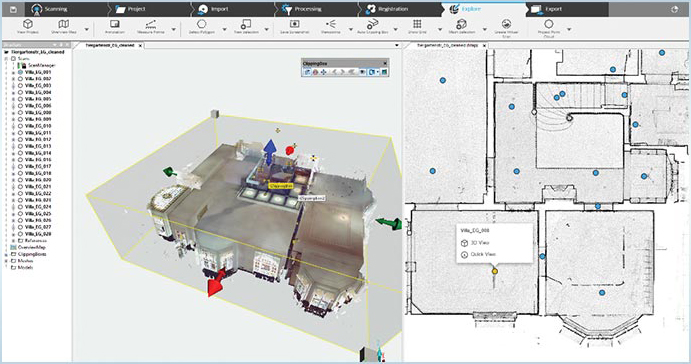Open the dropdown arrow next to Measure Points
691x364 pixels.
(174, 30)
